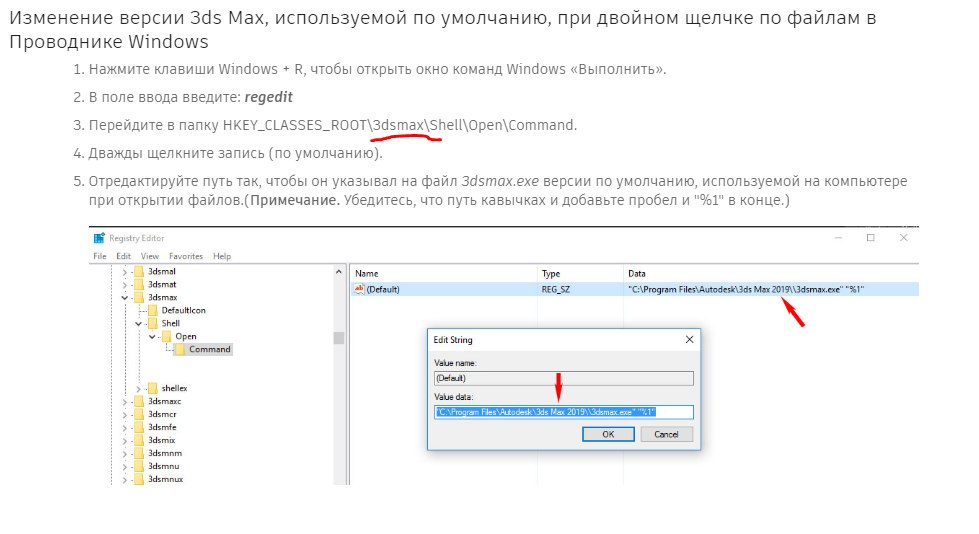979x534 pixels.
Task: Minimize the Registry Editor window
Action: point(838,238)
